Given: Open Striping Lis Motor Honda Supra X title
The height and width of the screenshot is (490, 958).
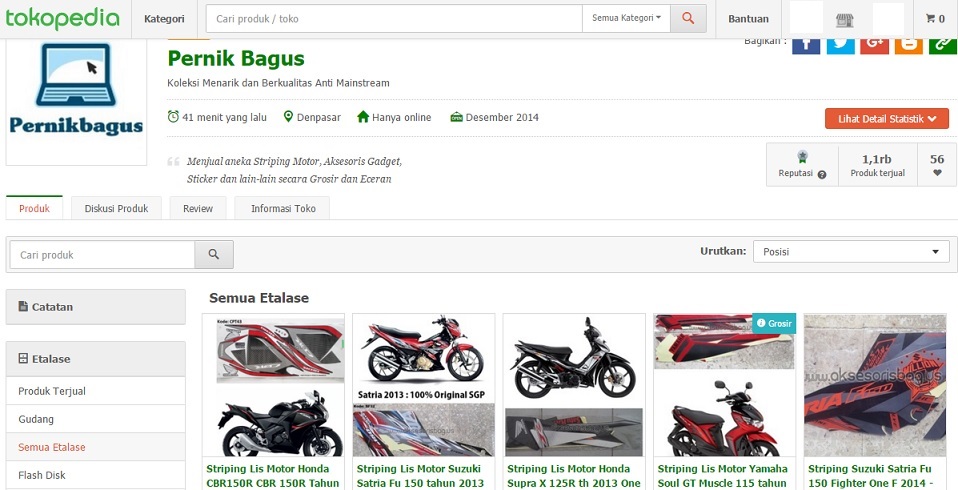Looking at the screenshot, I should tap(574, 476).
